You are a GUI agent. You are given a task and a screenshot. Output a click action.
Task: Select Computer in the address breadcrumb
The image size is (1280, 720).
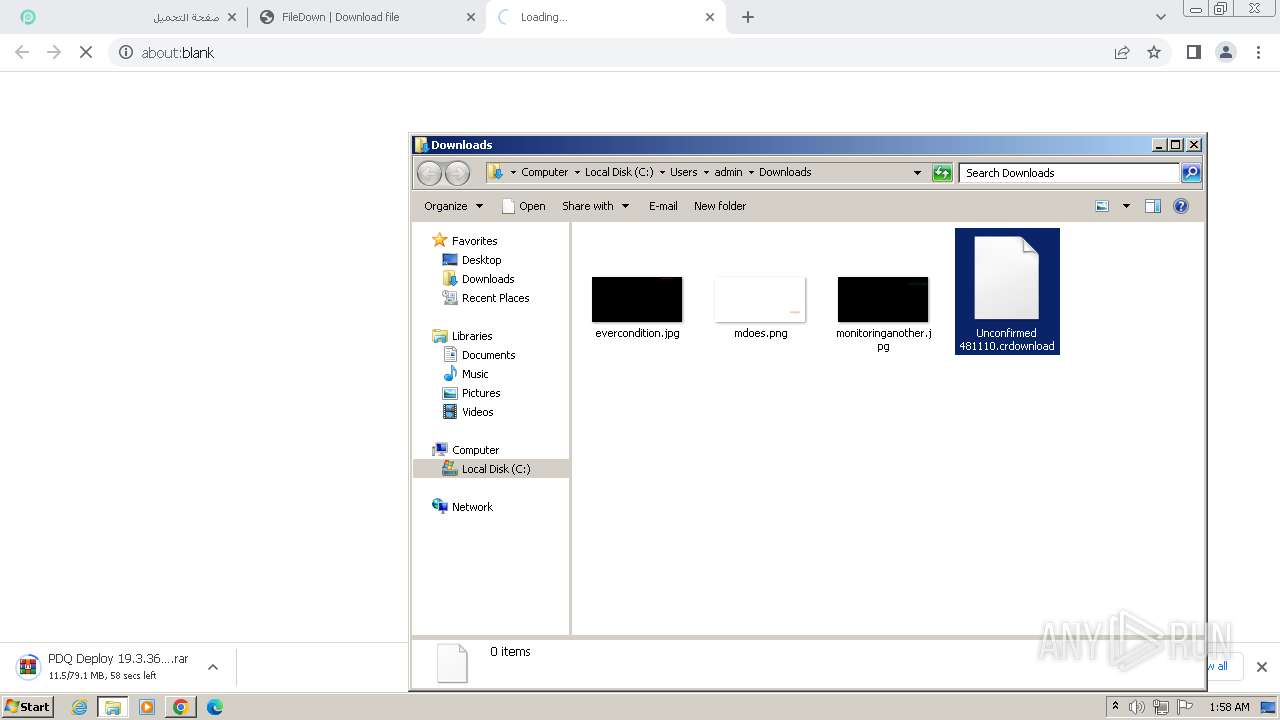[x=544, y=172]
